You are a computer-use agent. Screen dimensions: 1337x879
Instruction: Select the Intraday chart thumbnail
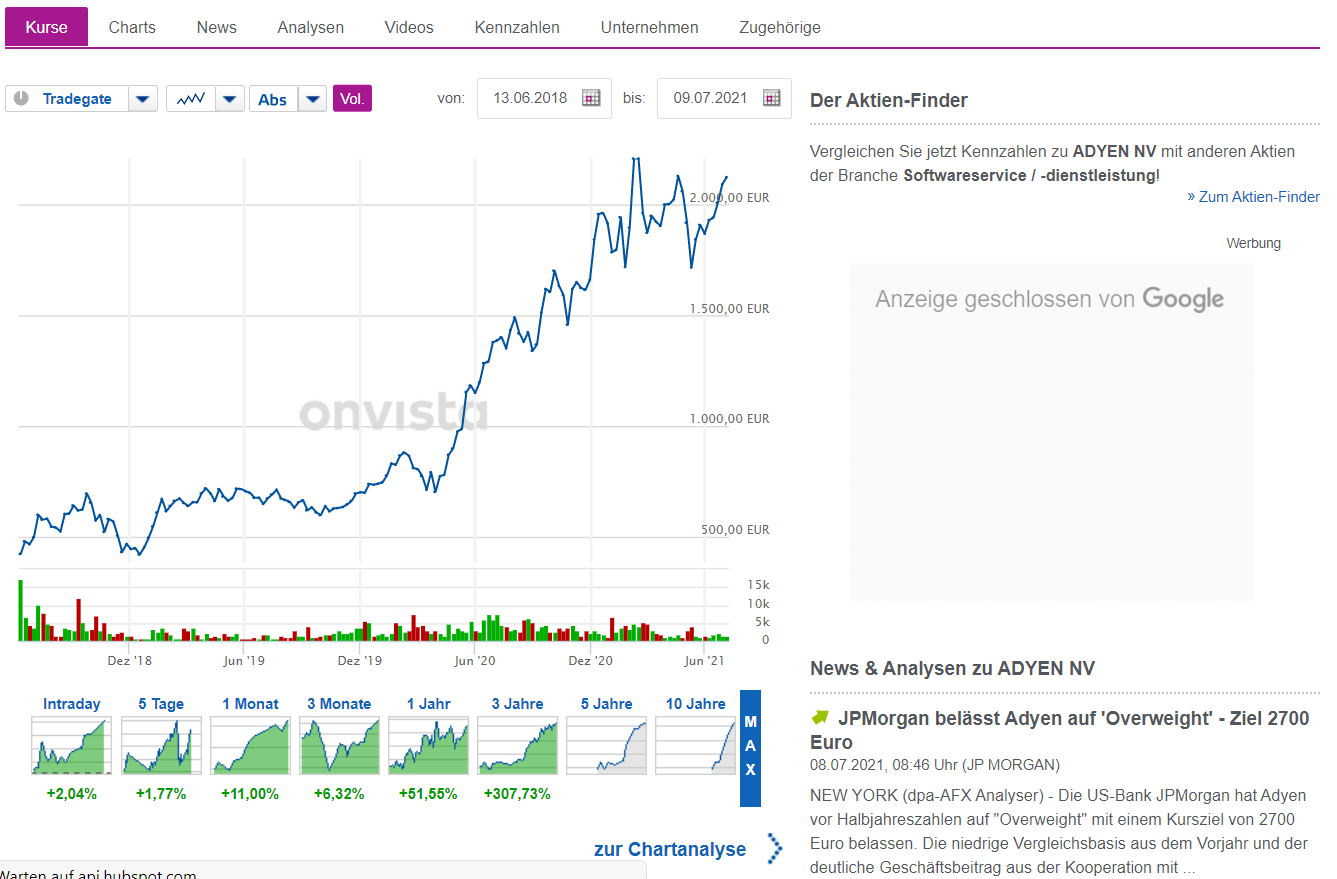click(70, 744)
